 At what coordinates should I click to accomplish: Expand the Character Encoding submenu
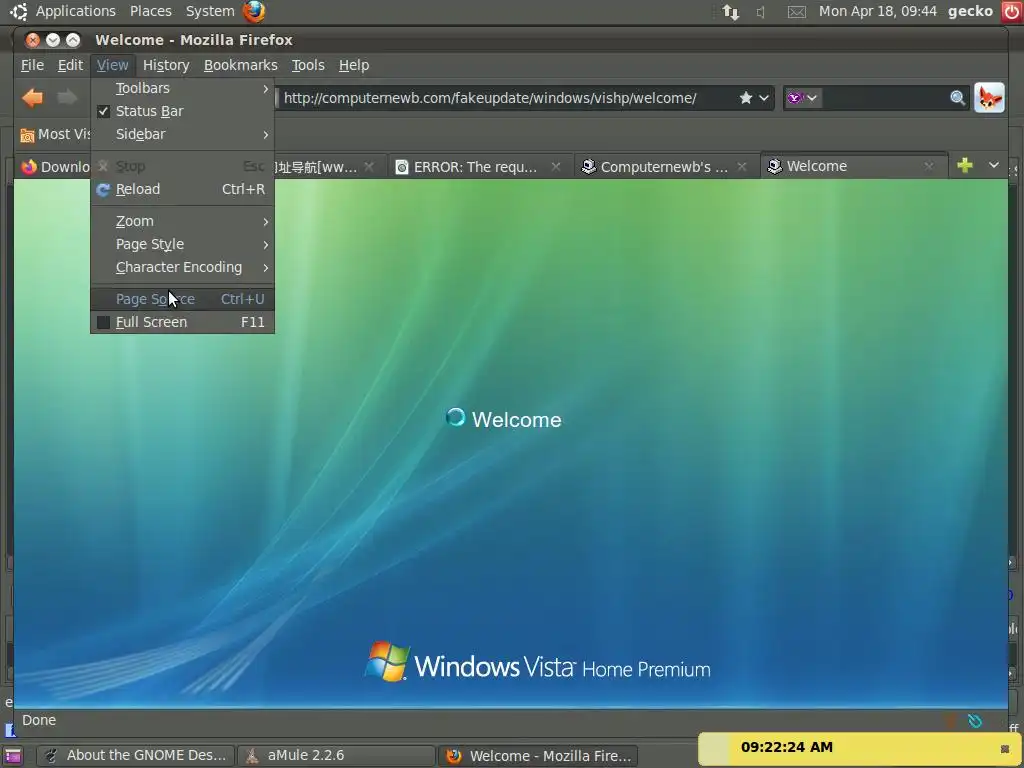click(x=182, y=267)
